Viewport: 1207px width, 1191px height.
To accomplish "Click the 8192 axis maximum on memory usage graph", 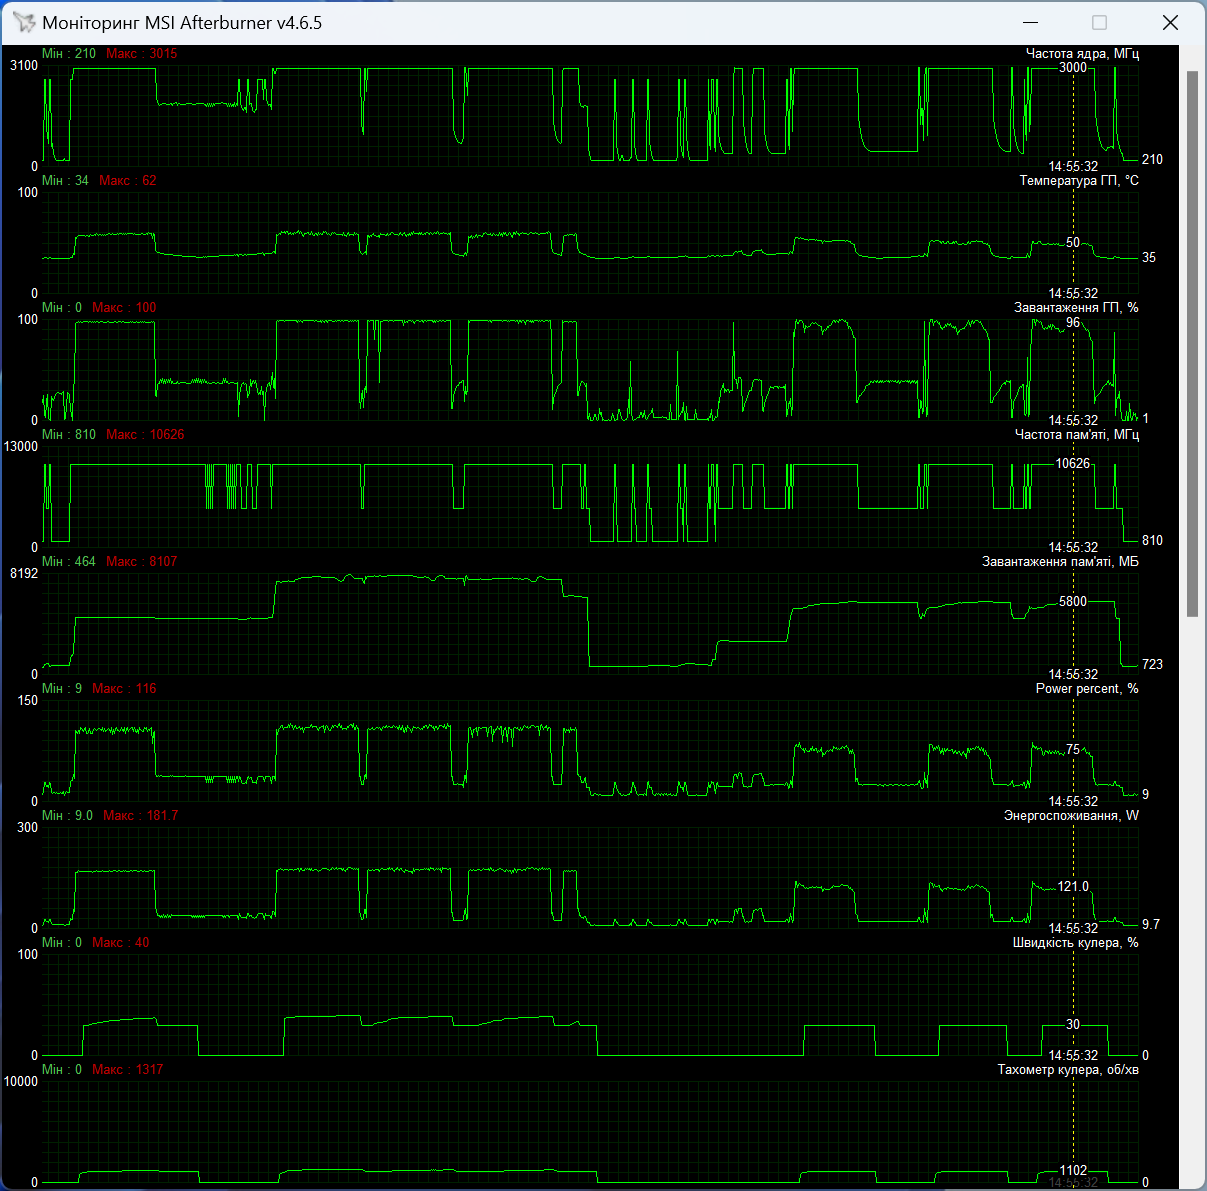I will pyautogui.click(x=24, y=574).
